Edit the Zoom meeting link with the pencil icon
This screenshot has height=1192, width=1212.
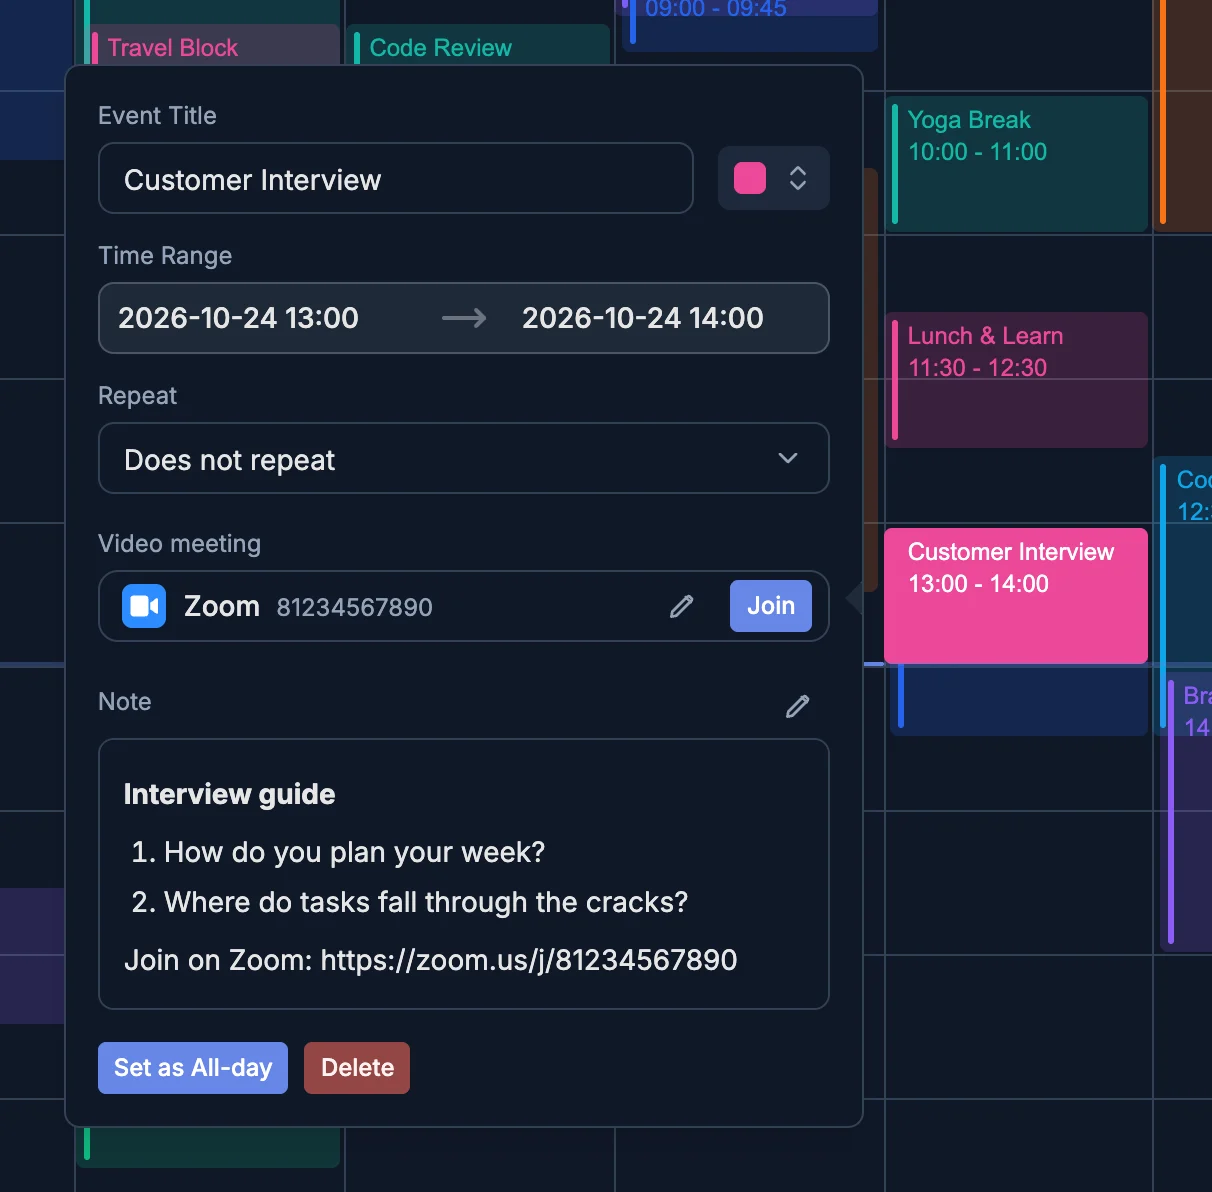click(682, 606)
